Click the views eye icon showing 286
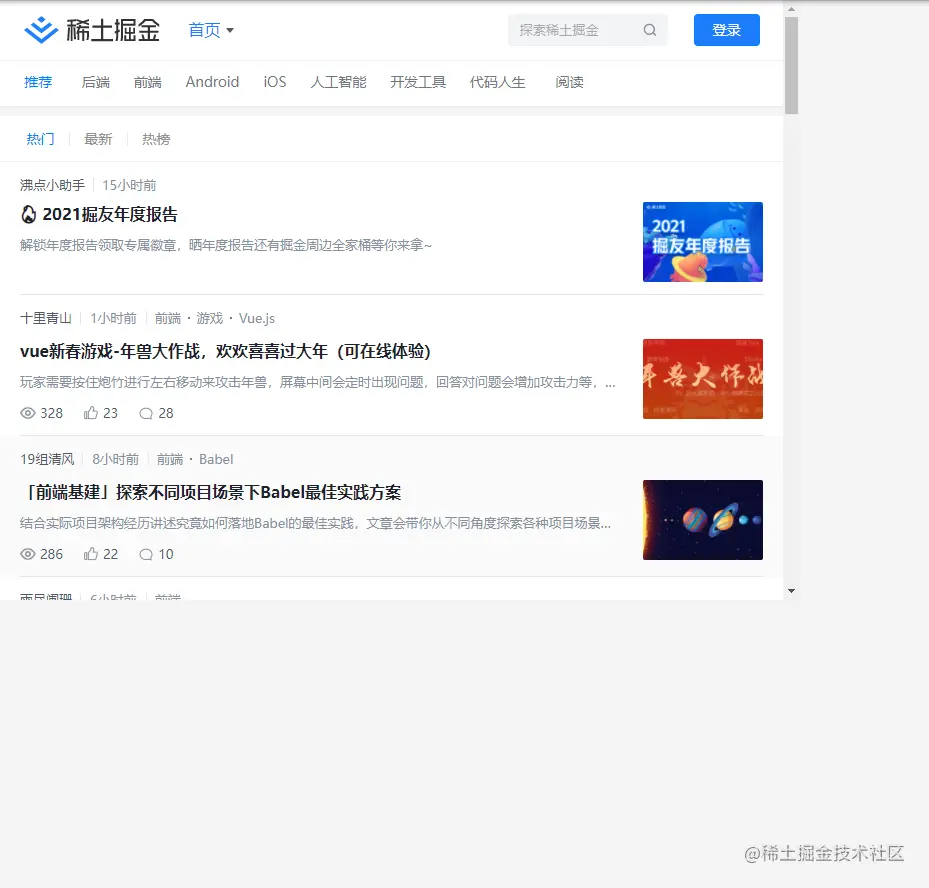The image size is (929, 888). 28,554
